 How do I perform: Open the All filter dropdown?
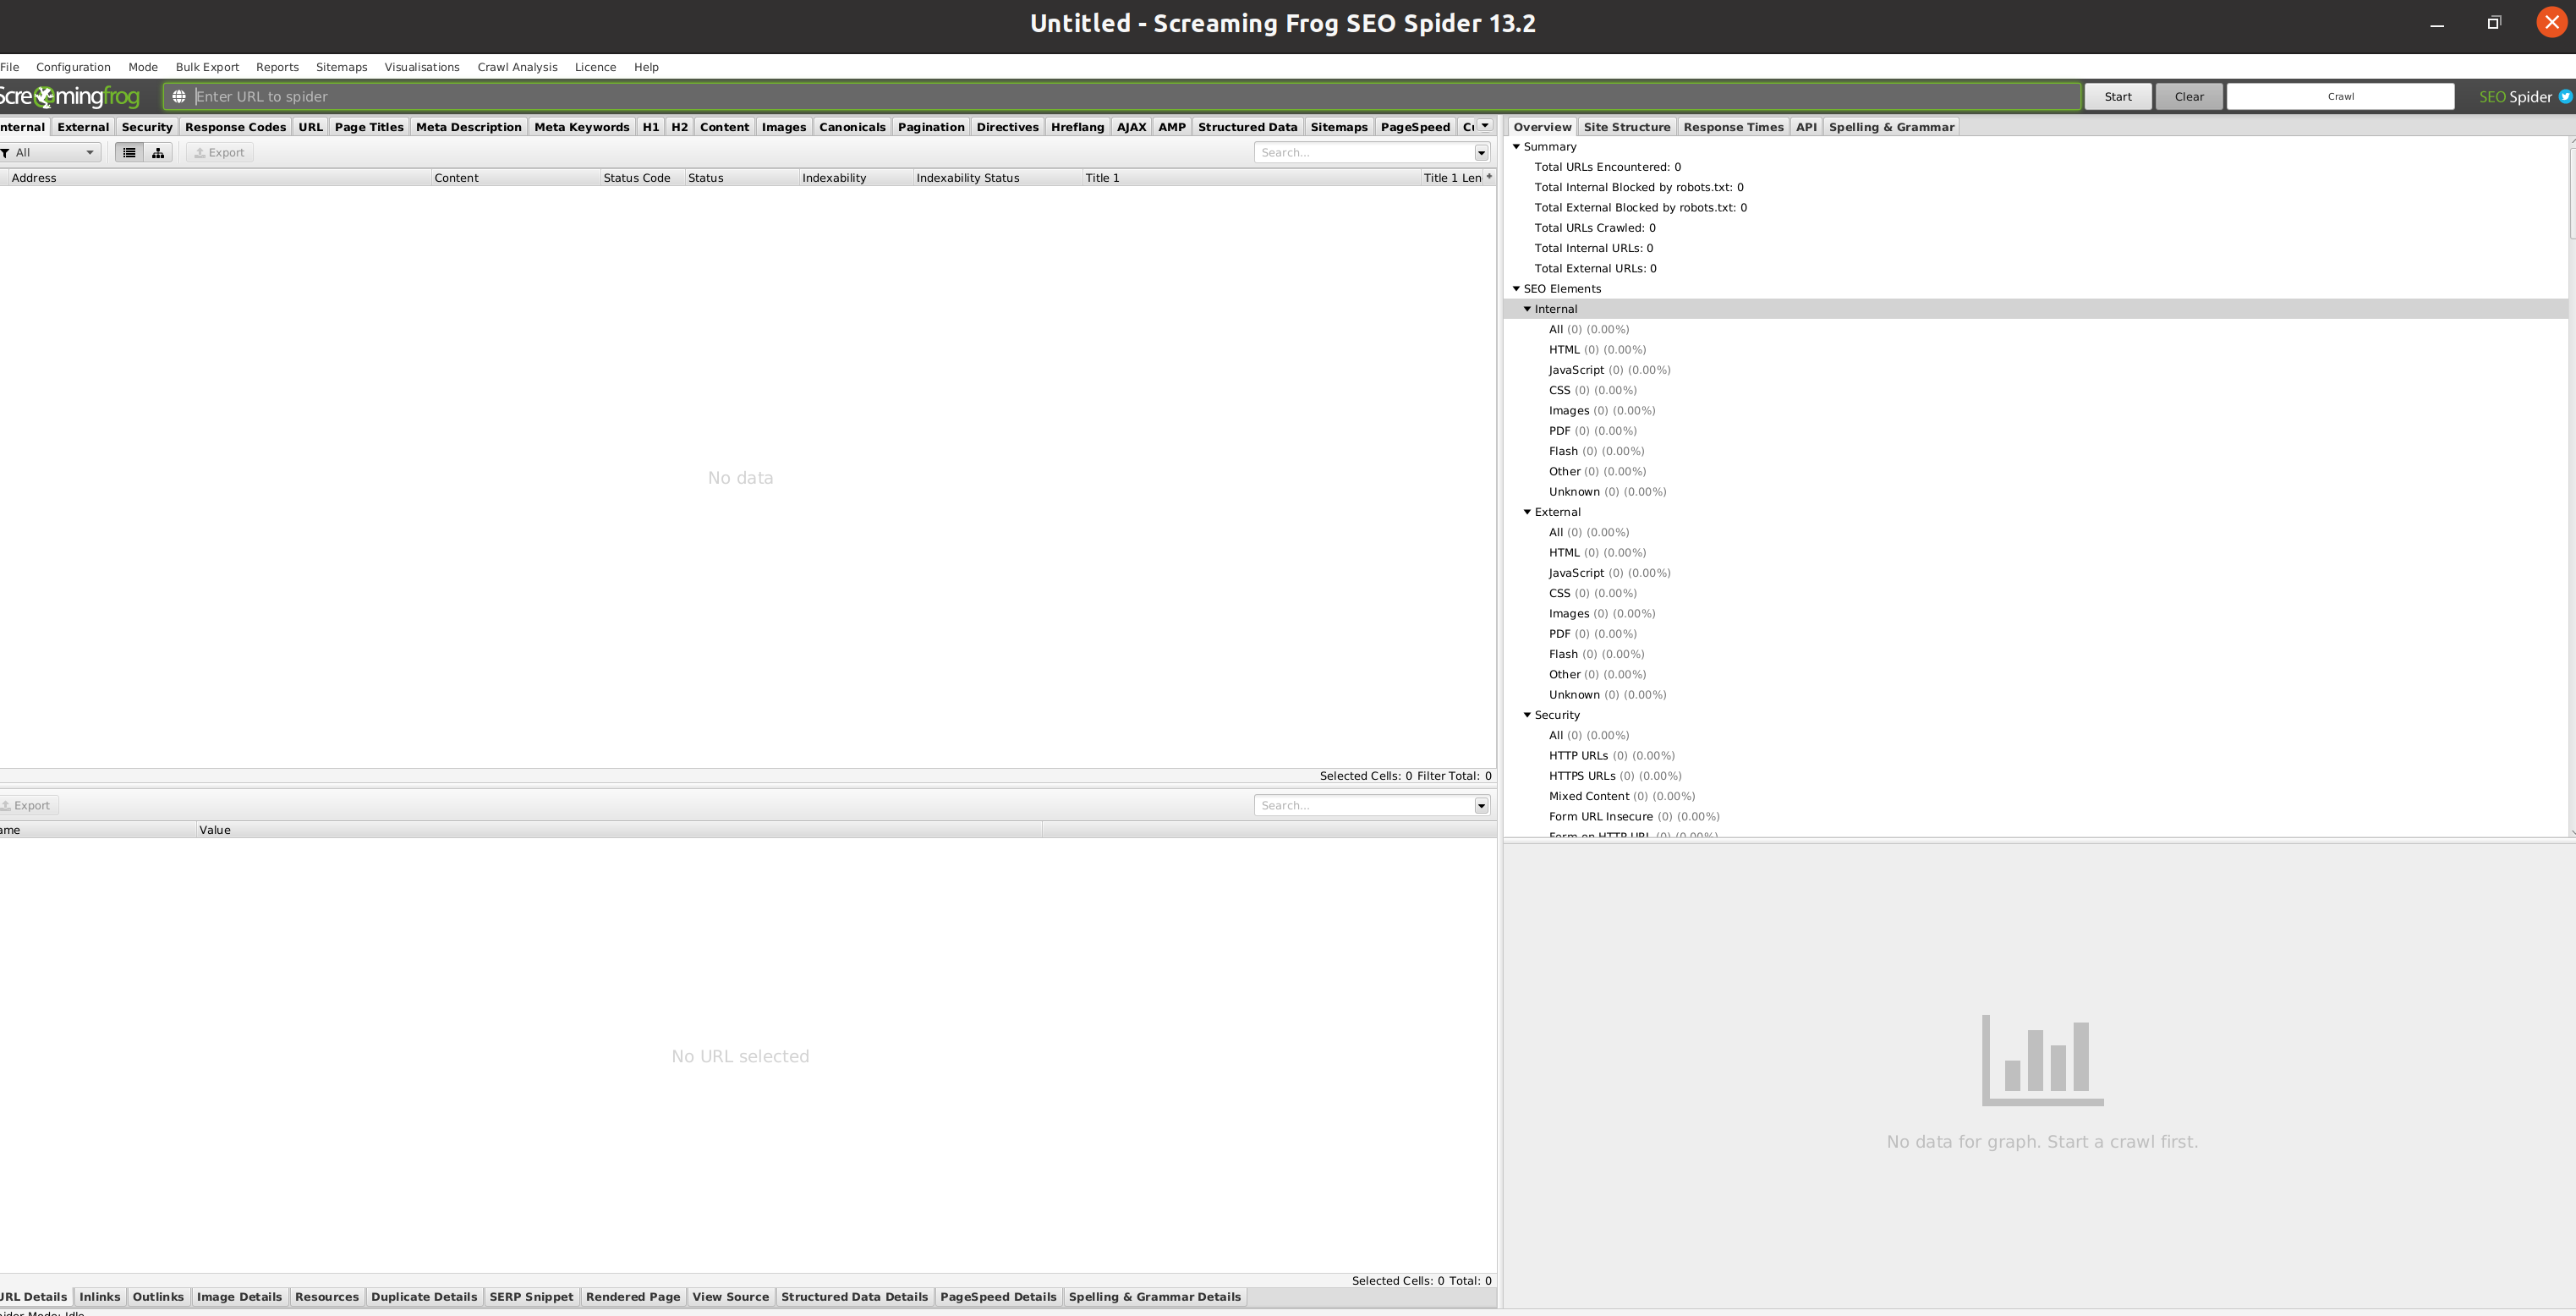[x=50, y=153]
